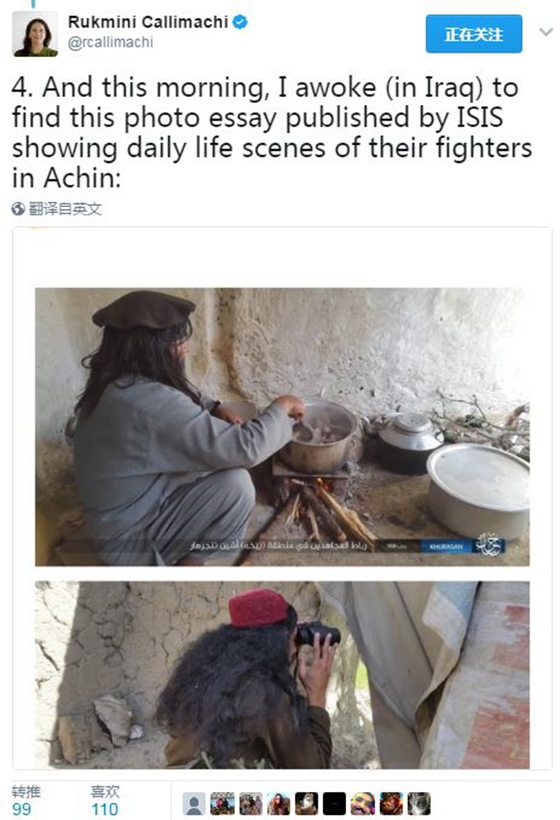
Task: Open the third liker avatar
Action: (250, 804)
